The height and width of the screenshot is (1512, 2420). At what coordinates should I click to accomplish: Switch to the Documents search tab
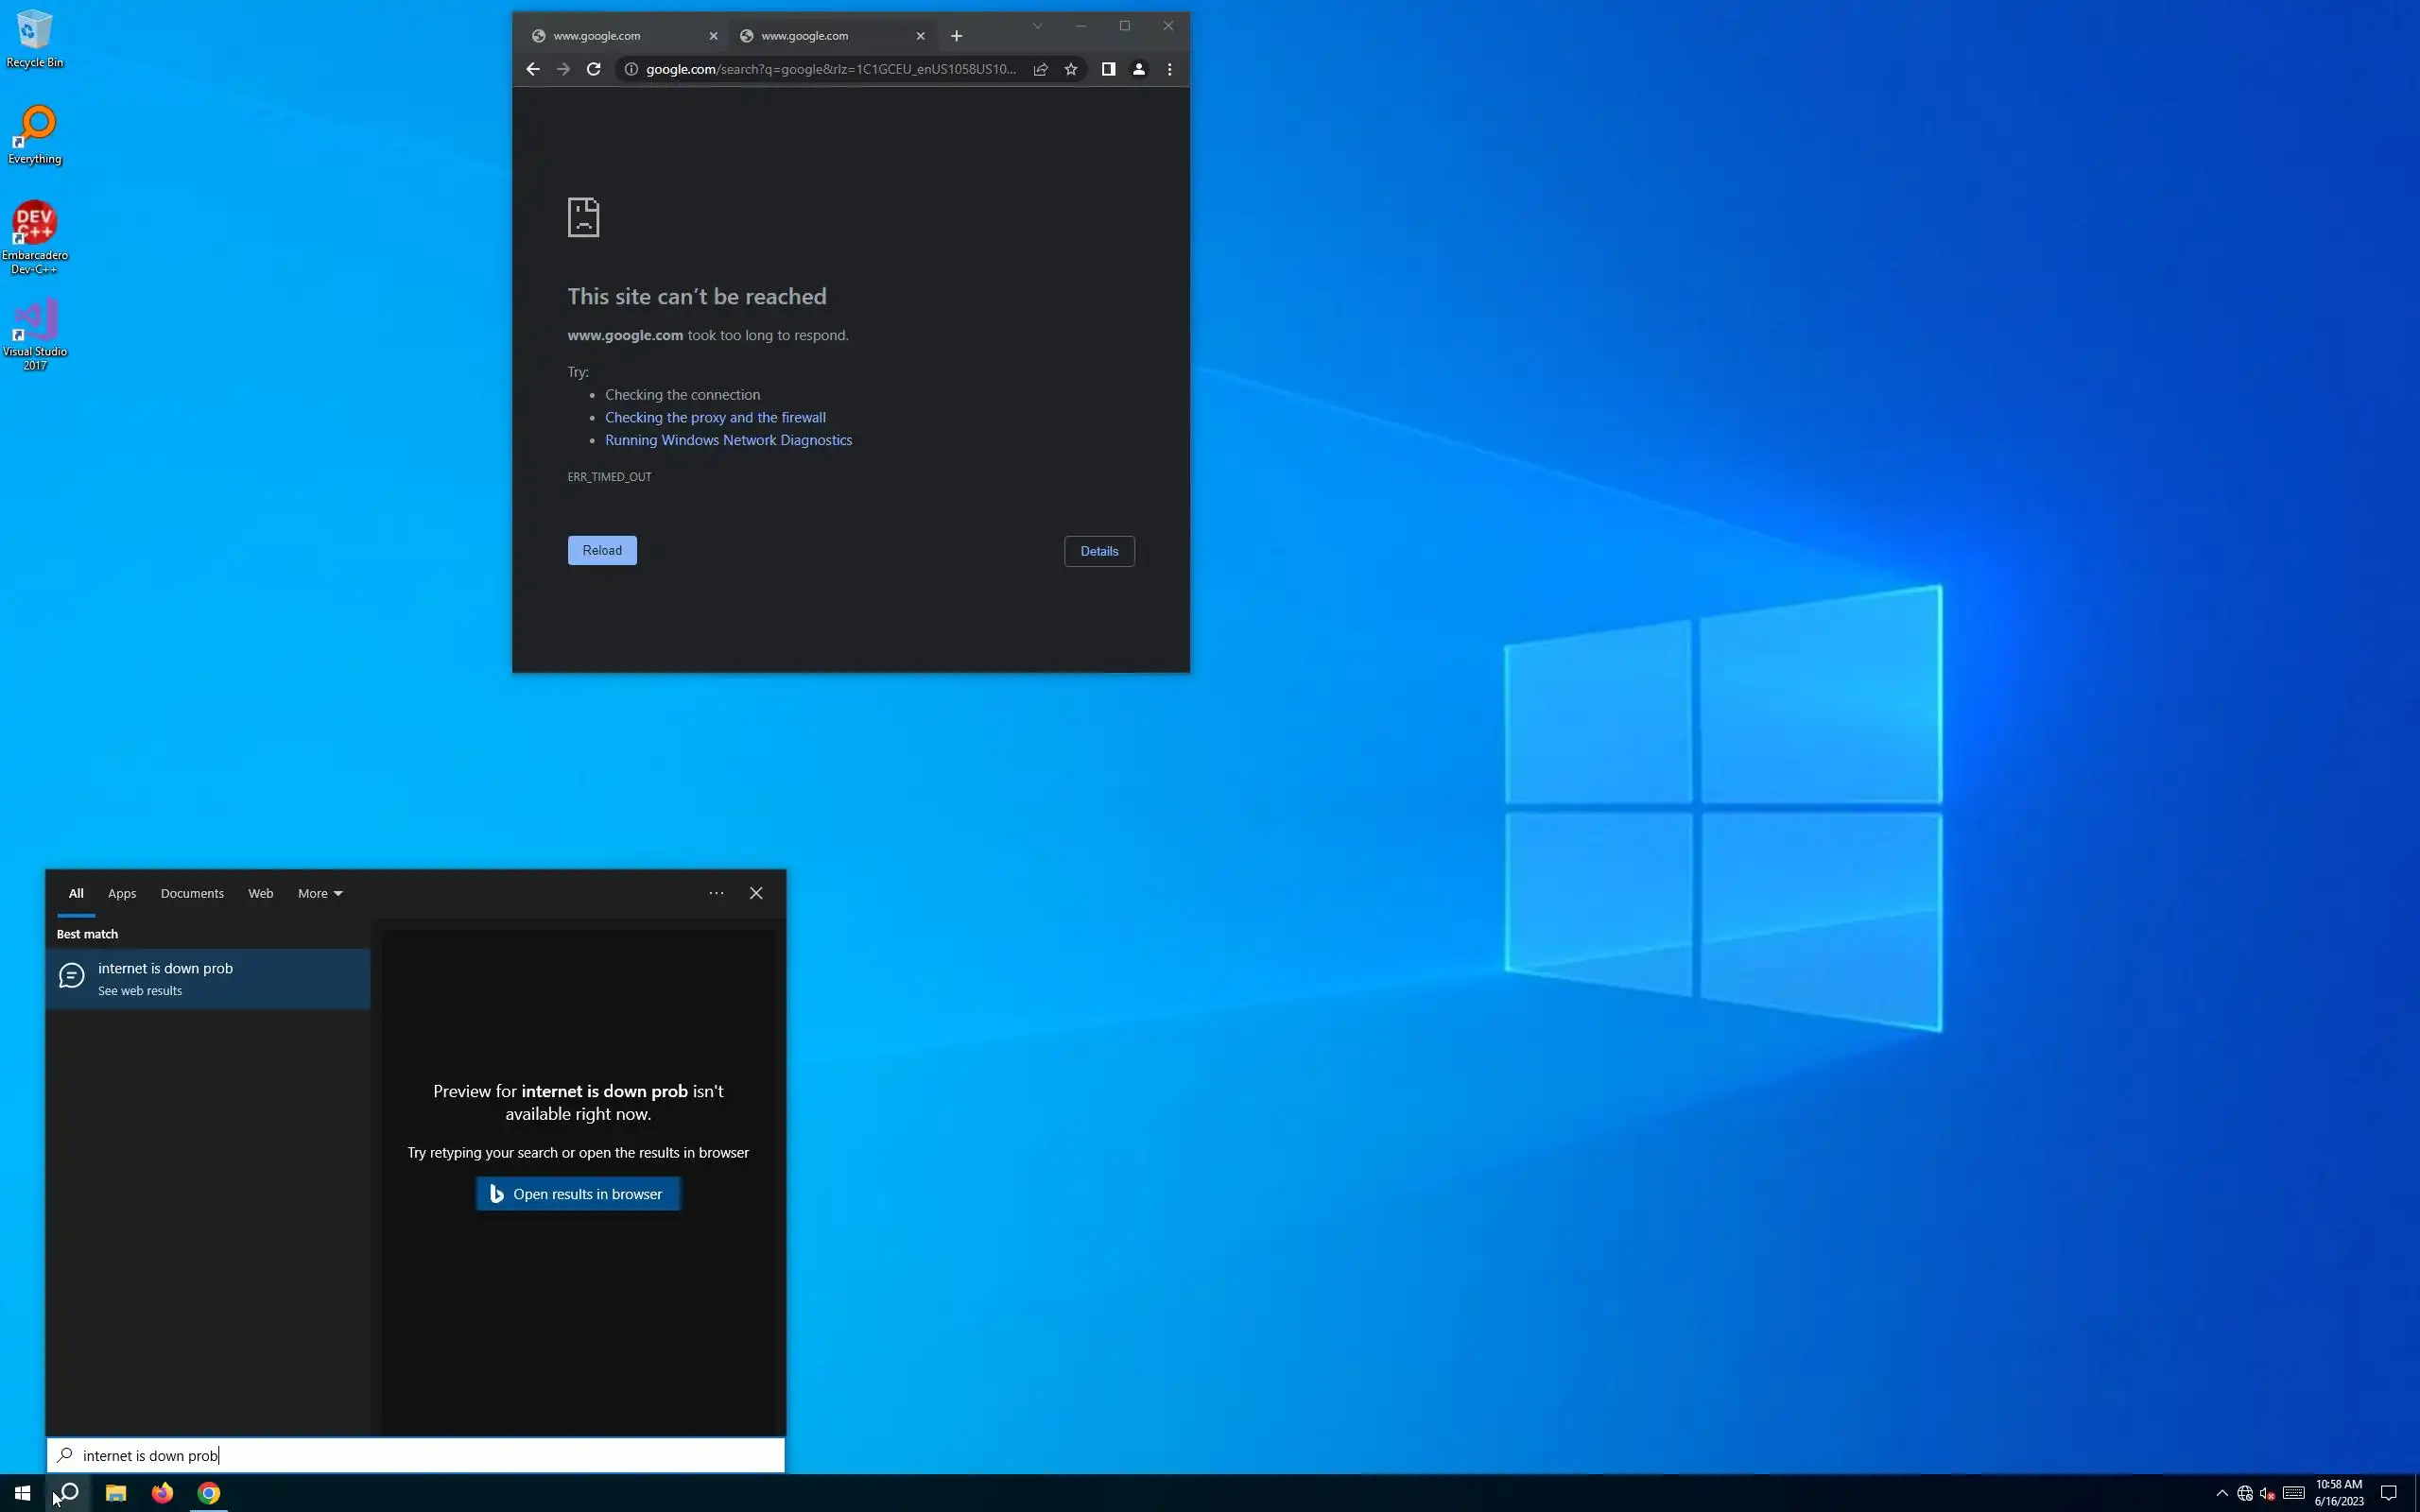pos(192,893)
